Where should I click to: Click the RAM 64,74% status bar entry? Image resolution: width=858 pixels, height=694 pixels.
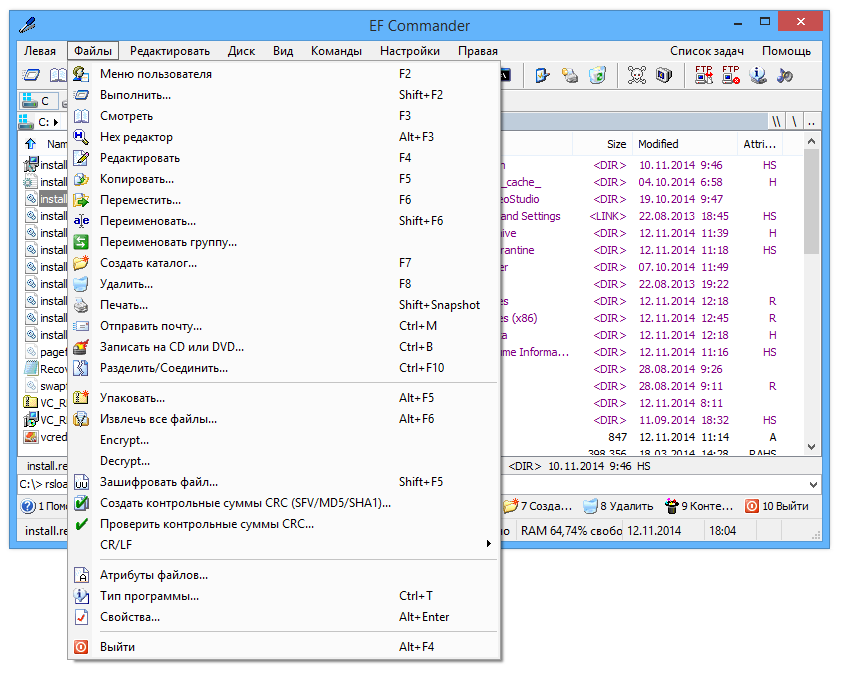point(570,531)
